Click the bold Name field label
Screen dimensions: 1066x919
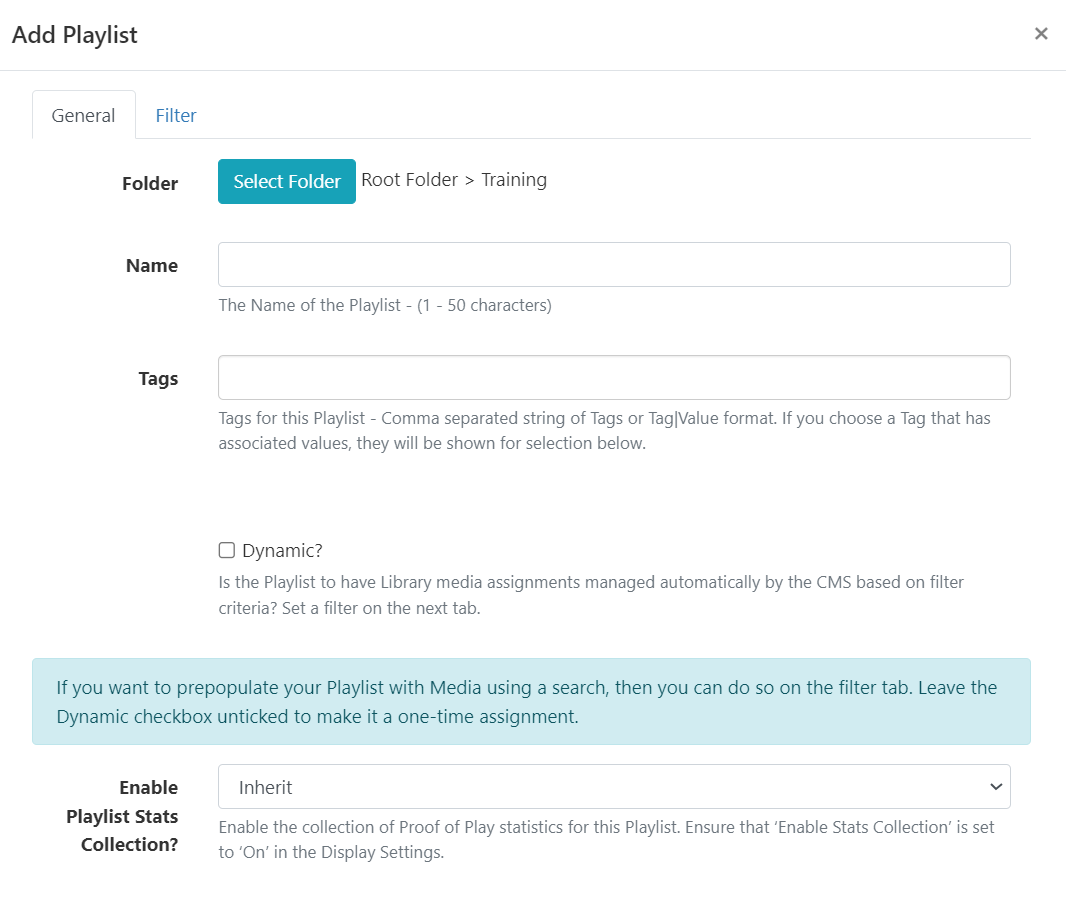(152, 266)
